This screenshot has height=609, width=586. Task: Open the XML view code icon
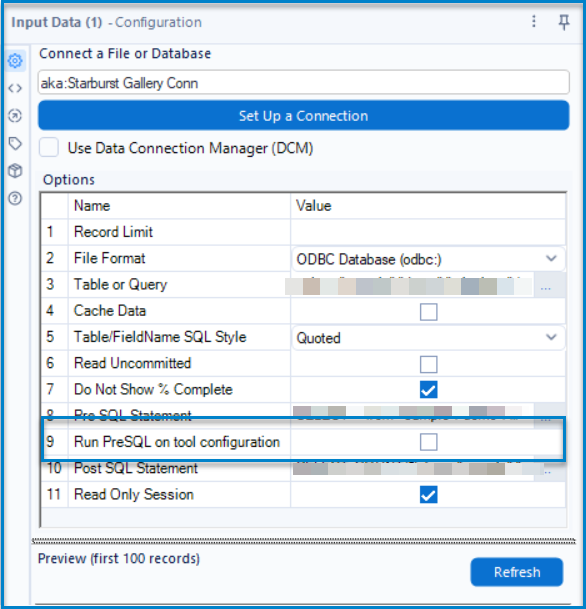(x=15, y=89)
